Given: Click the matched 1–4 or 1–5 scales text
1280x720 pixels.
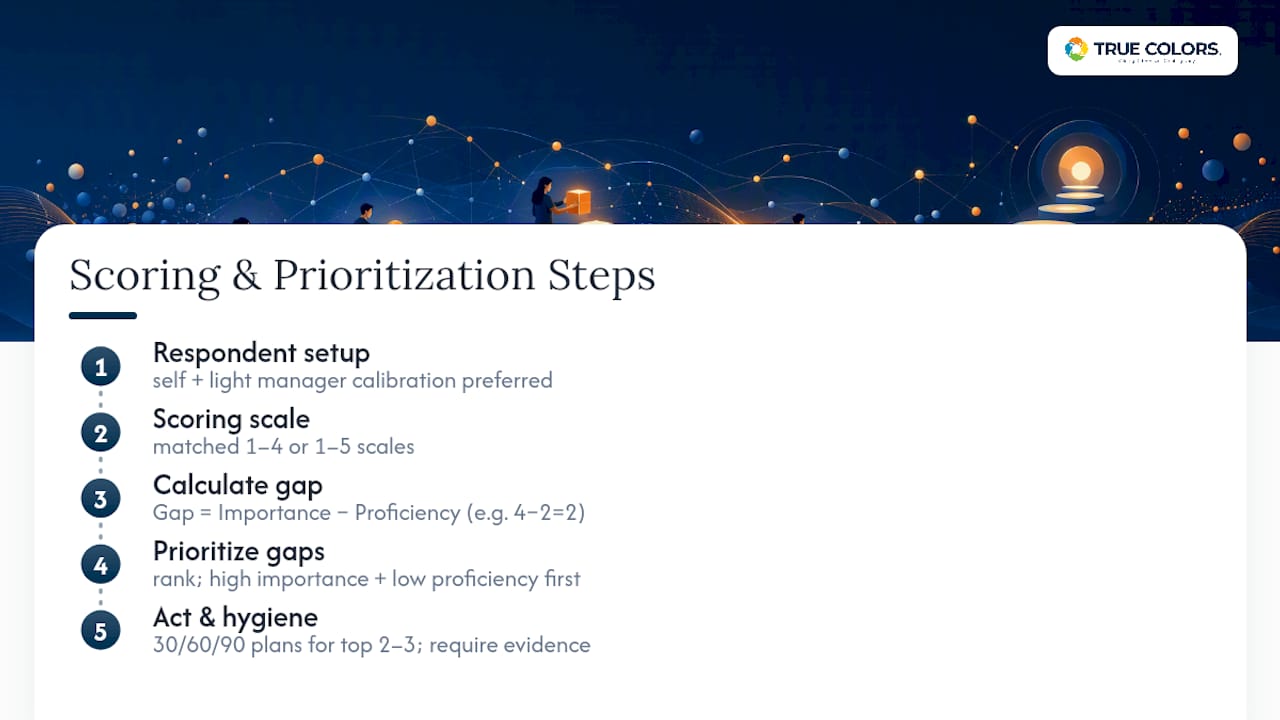Looking at the screenshot, I should coord(284,447).
